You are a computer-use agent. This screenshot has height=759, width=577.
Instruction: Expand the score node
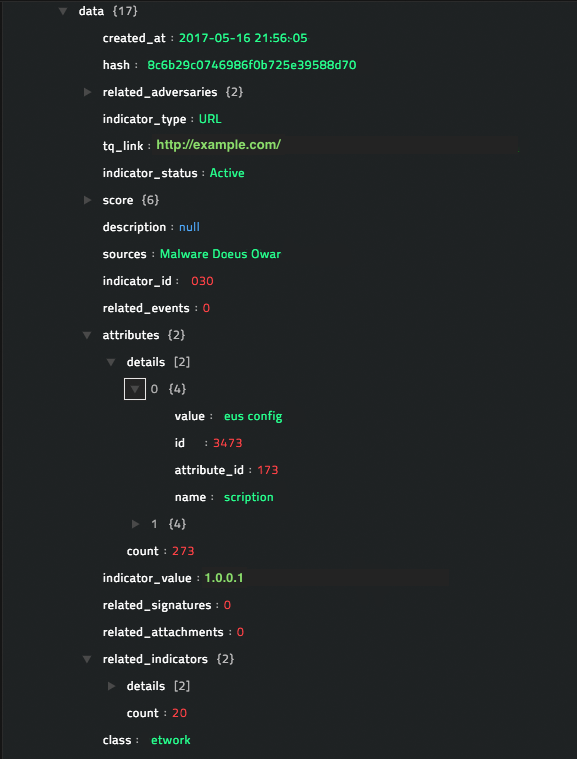pos(88,200)
